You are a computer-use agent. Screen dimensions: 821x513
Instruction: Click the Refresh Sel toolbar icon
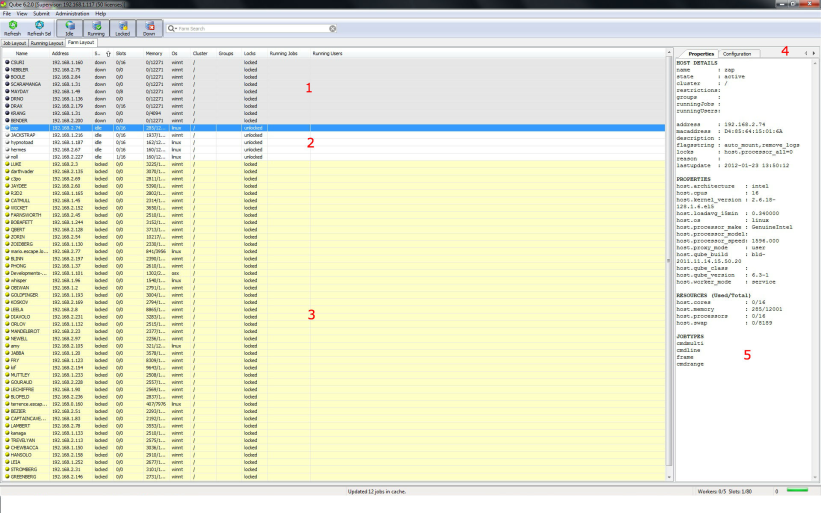coord(39,28)
